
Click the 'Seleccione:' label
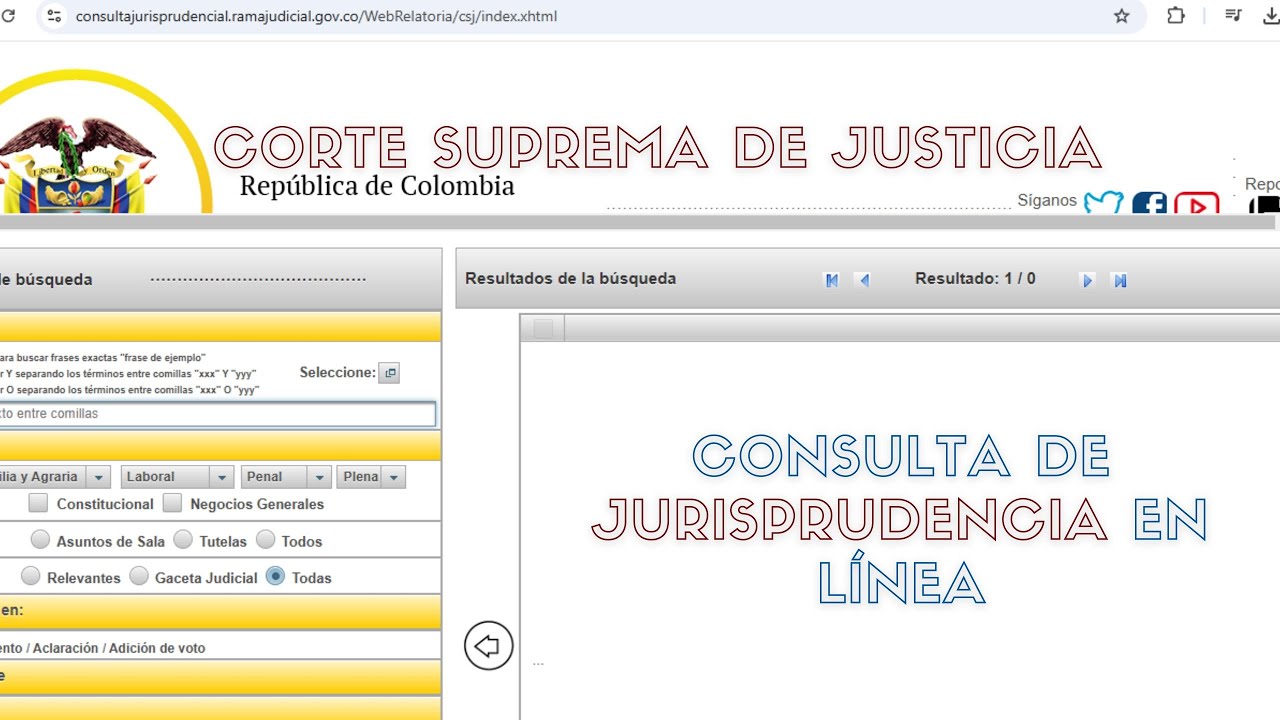337,372
